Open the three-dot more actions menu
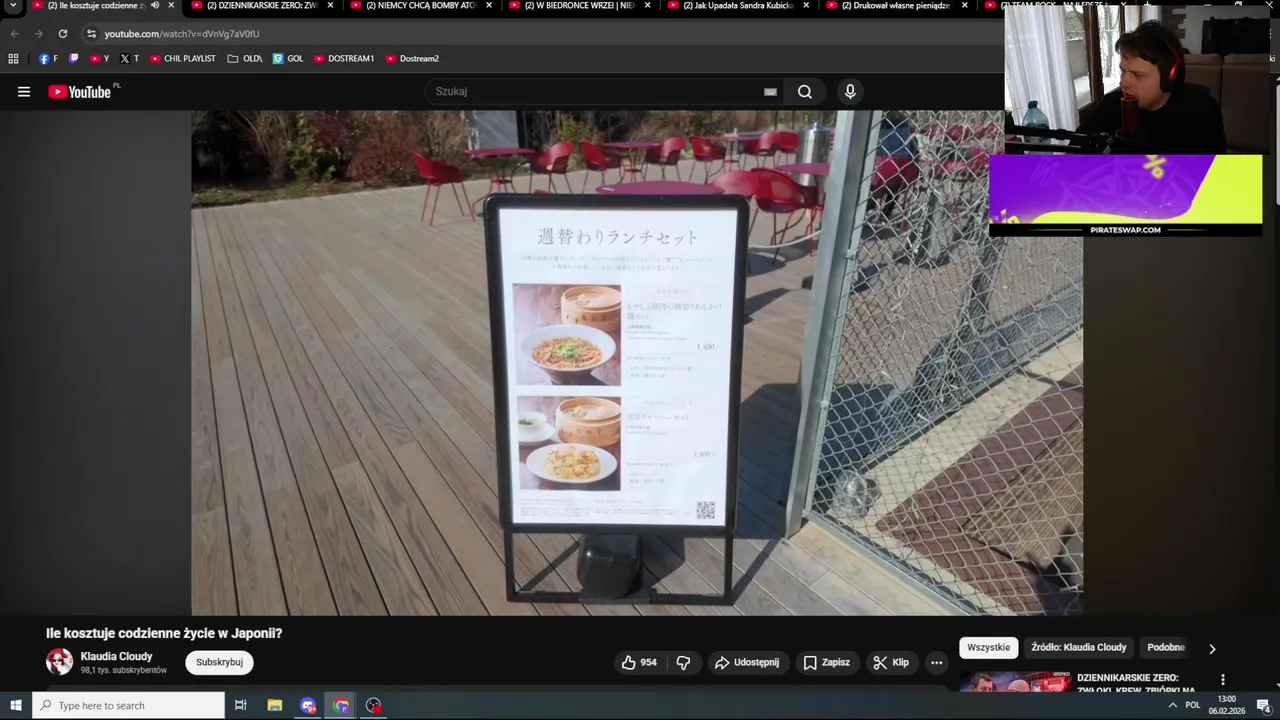 [x=936, y=662]
